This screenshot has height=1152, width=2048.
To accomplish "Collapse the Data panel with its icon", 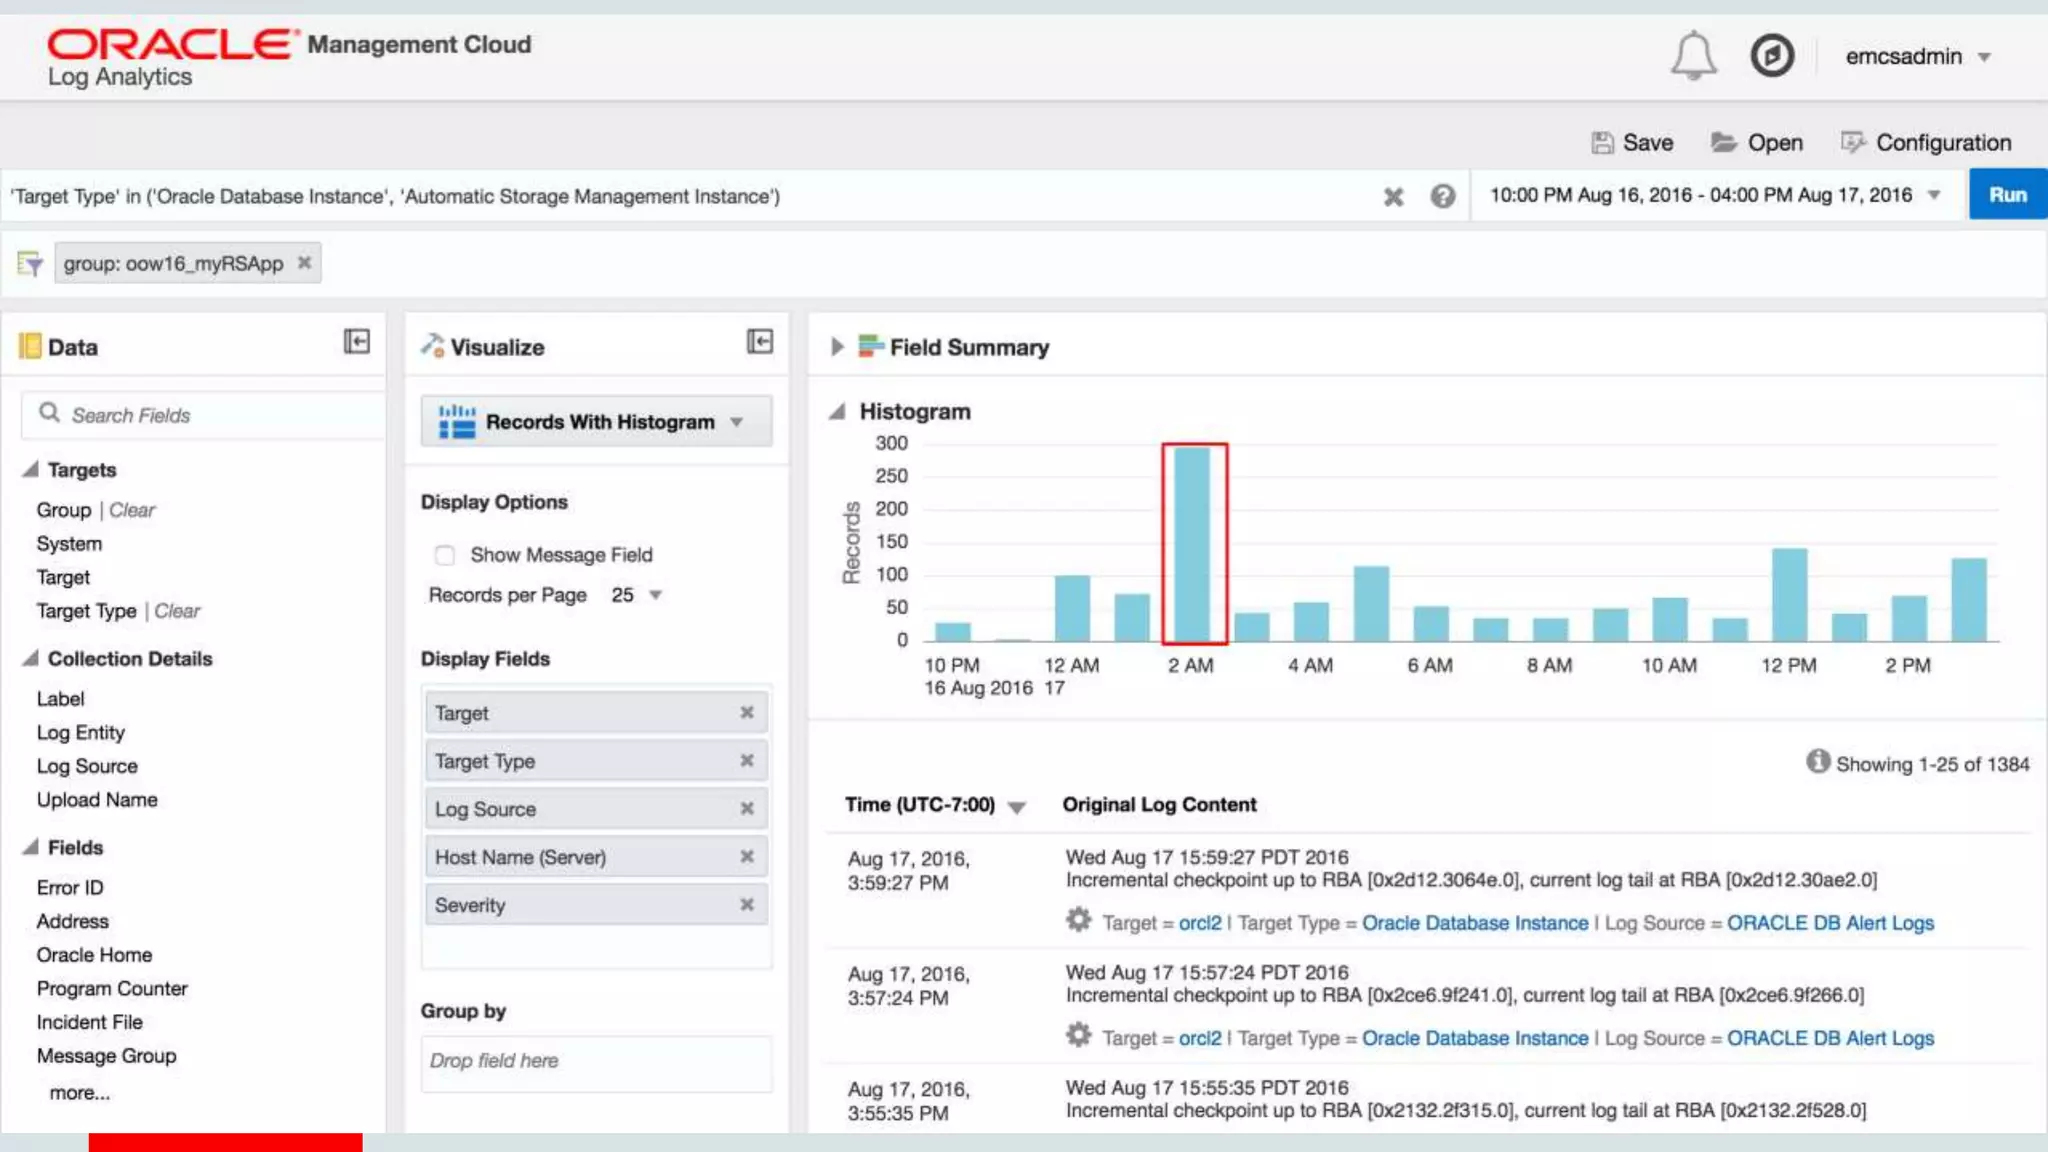I will [x=356, y=342].
